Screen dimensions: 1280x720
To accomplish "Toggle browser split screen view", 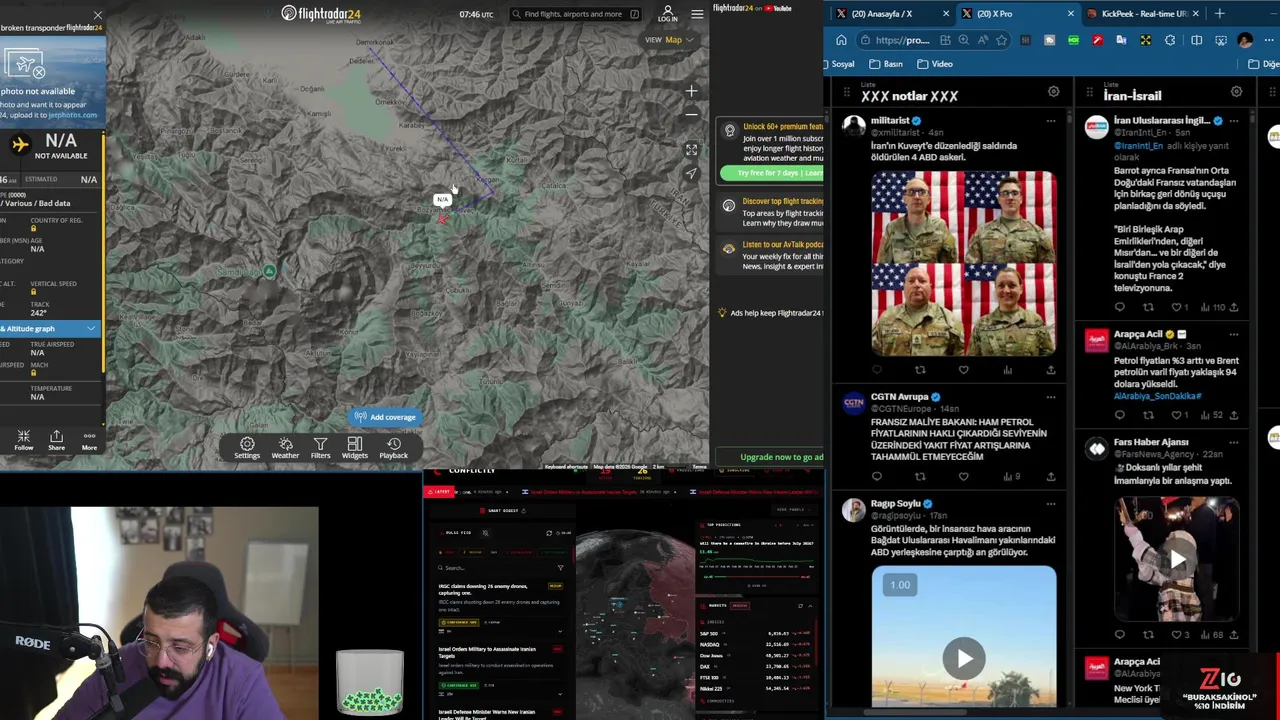I will [1196, 40].
